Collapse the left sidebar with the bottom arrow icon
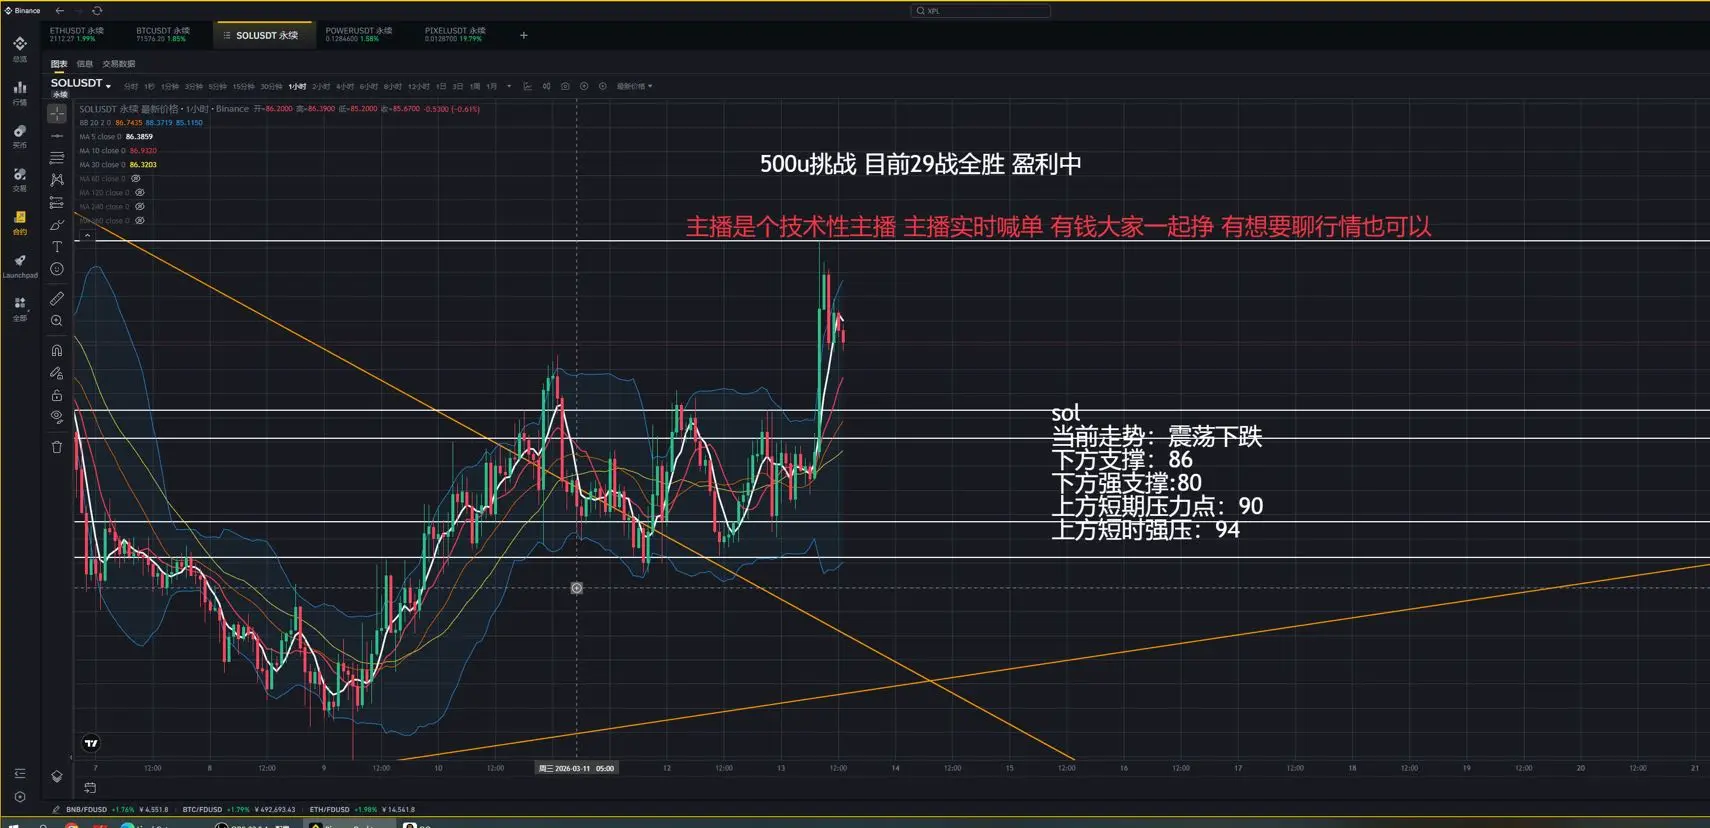Screen dimensions: 1710x828 pos(20,773)
